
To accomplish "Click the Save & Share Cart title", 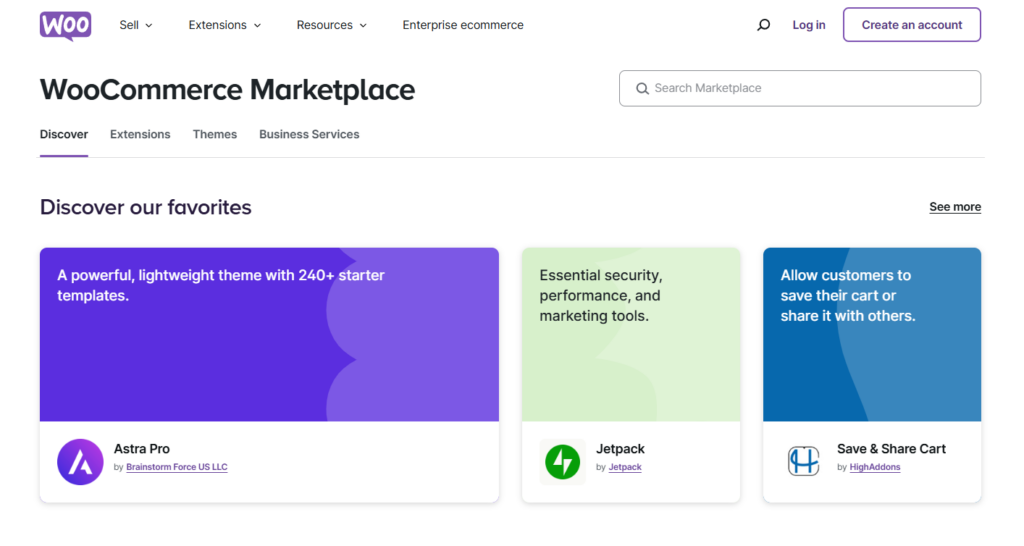I will [891, 449].
